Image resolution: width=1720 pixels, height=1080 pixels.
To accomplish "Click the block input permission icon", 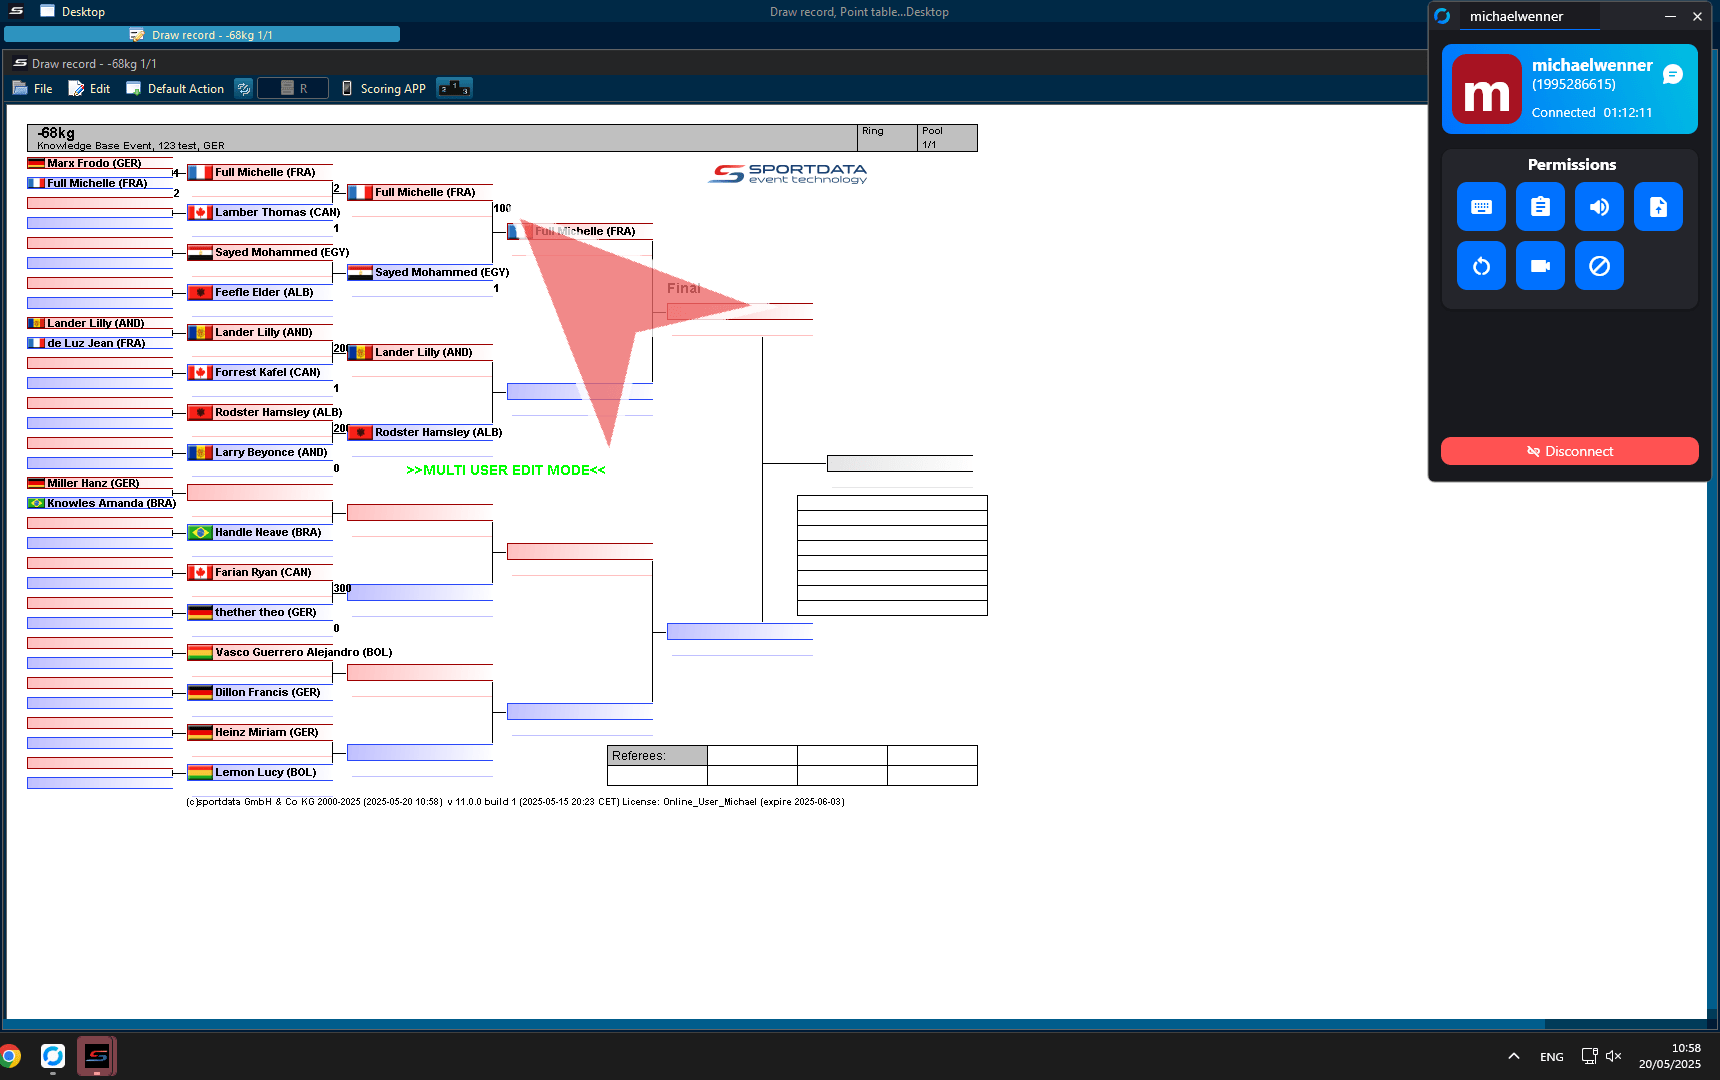I will pos(1599,266).
